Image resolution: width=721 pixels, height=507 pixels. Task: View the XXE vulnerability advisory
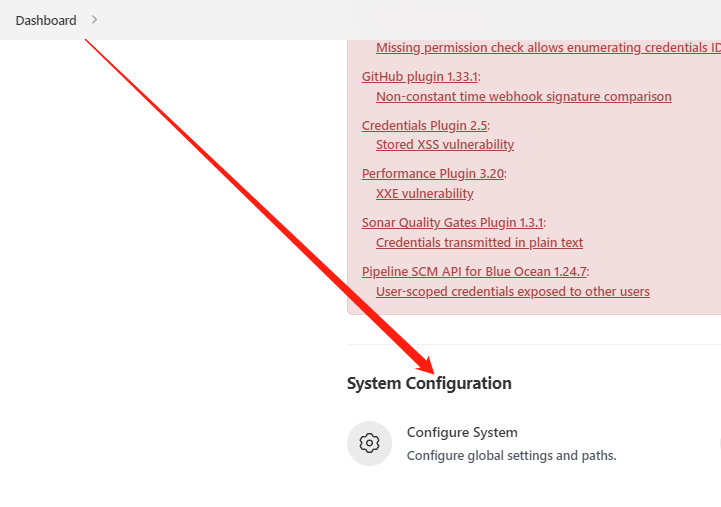click(424, 194)
